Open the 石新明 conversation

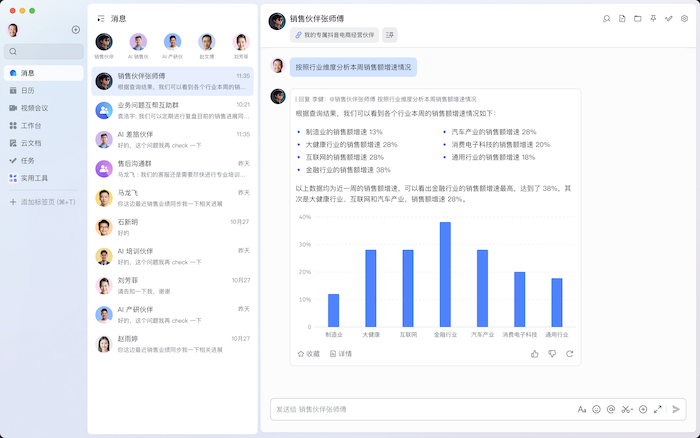(172, 227)
